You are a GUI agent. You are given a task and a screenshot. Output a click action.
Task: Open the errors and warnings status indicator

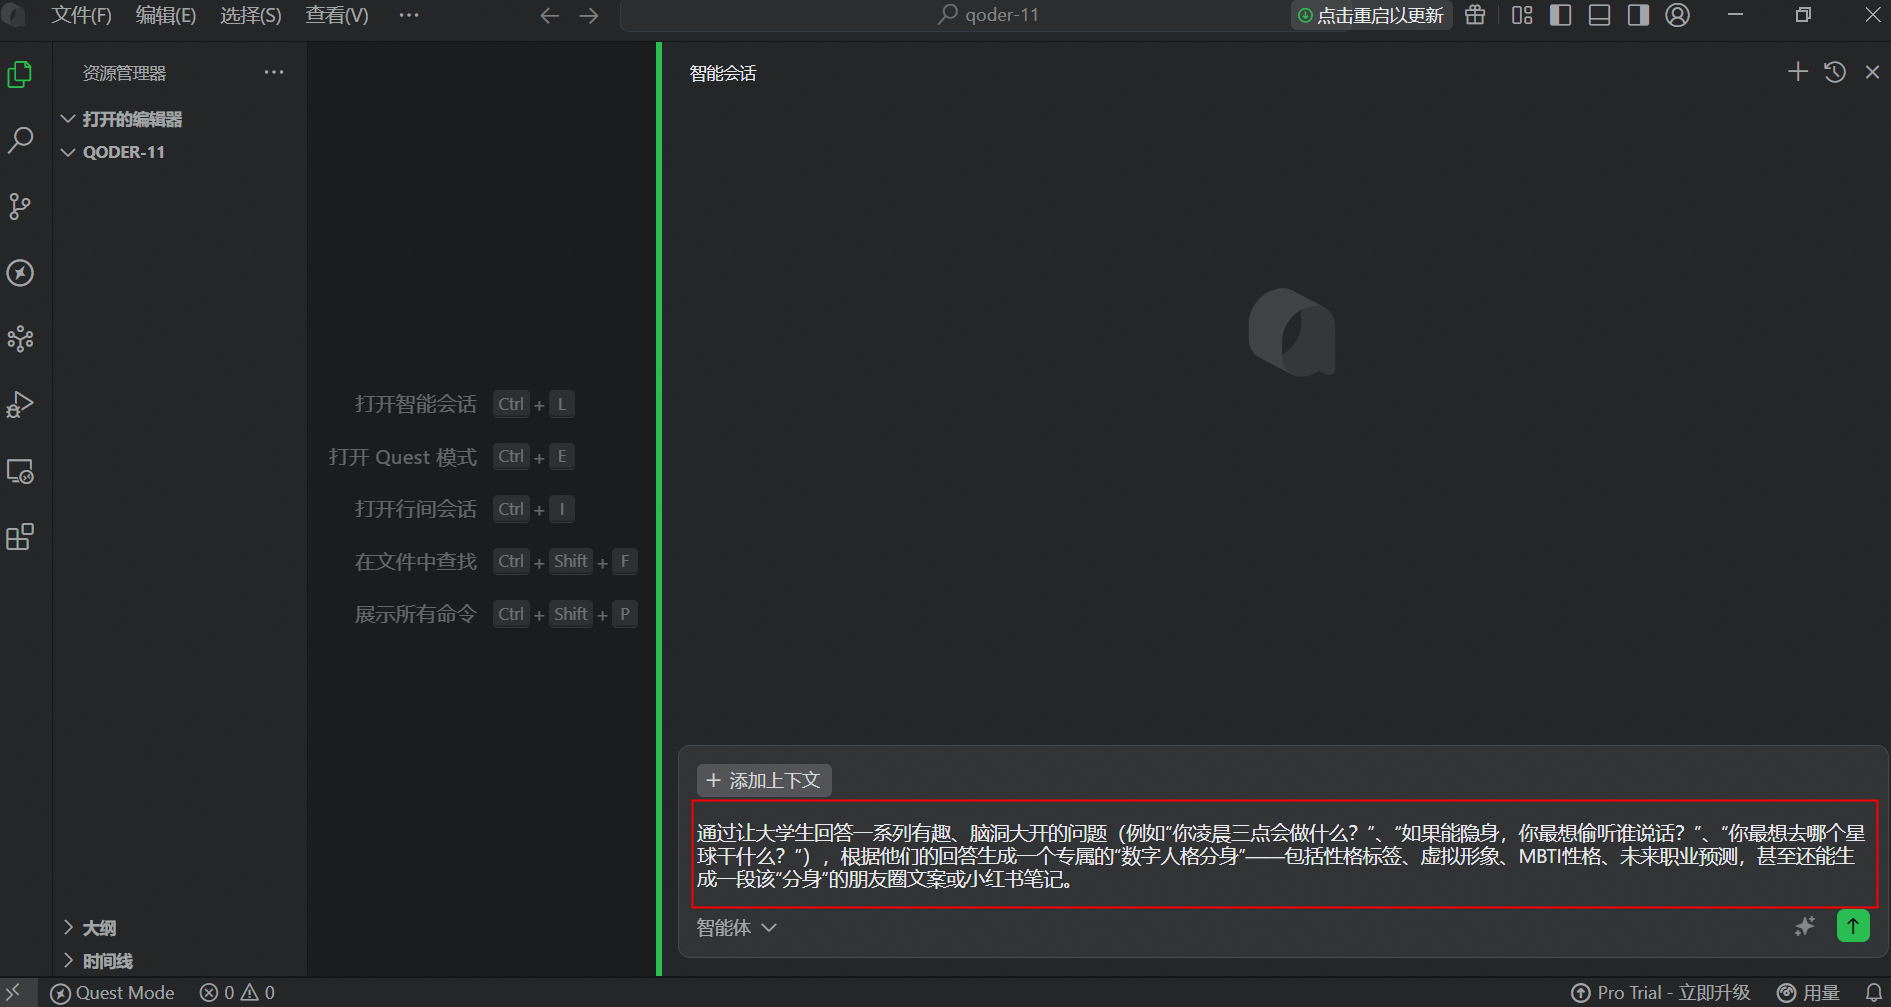pos(238,993)
